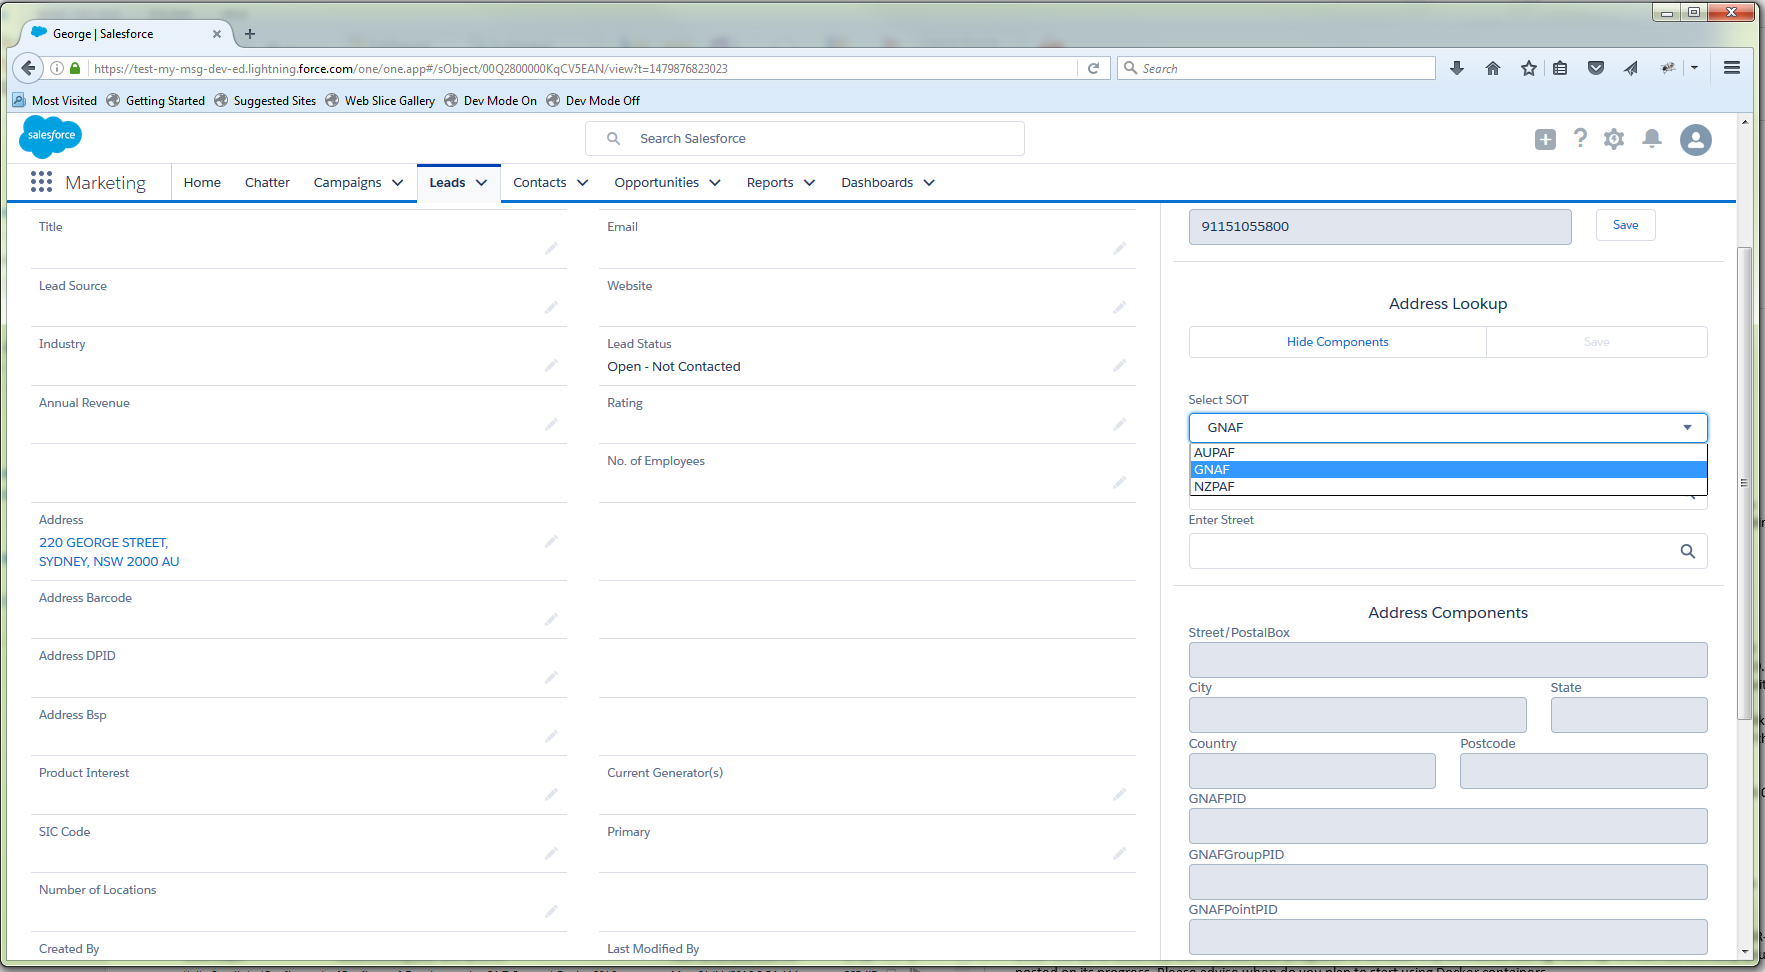Edit Lead Status using its pencil icon

[1118, 366]
